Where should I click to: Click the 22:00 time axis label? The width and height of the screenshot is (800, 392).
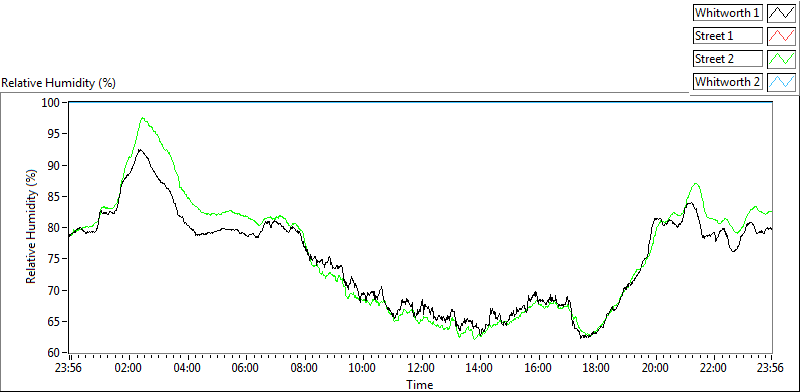[714, 368]
